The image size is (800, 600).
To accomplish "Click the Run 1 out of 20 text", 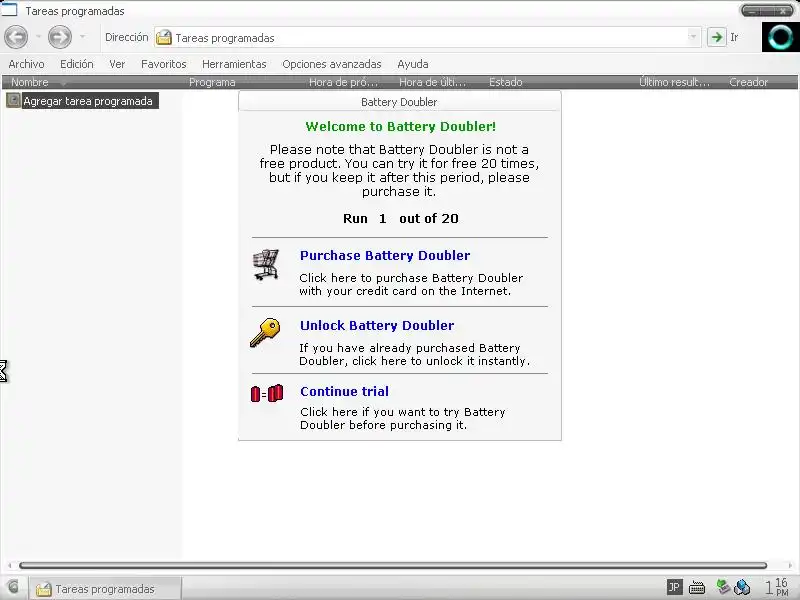I will coord(401,219).
